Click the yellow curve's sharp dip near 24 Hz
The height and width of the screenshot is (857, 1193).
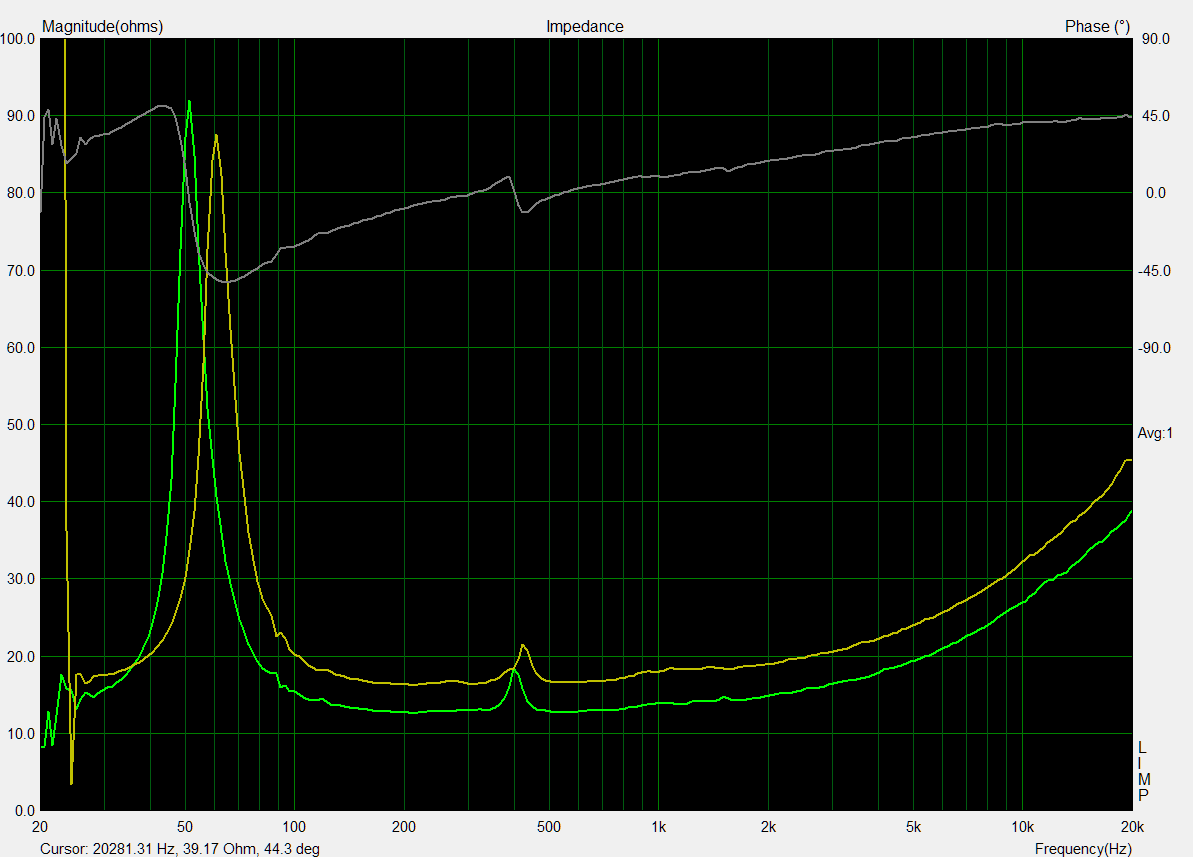pyautogui.click(x=71, y=783)
